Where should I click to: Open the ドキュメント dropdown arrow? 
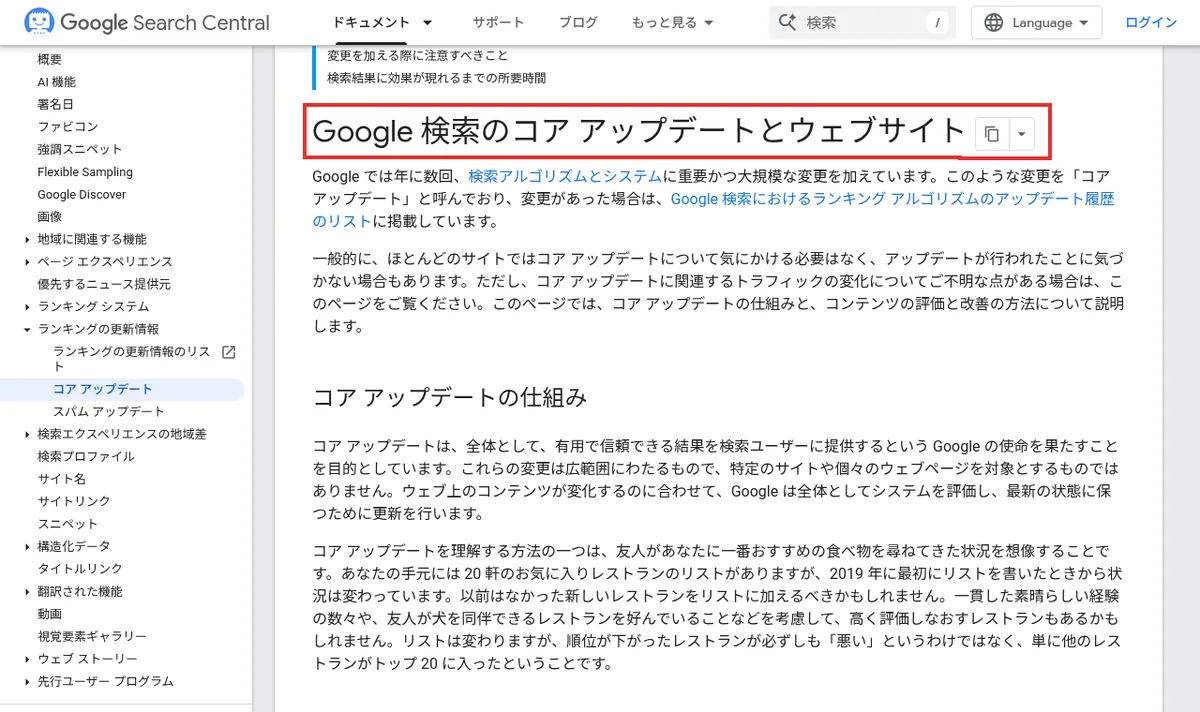pos(428,22)
